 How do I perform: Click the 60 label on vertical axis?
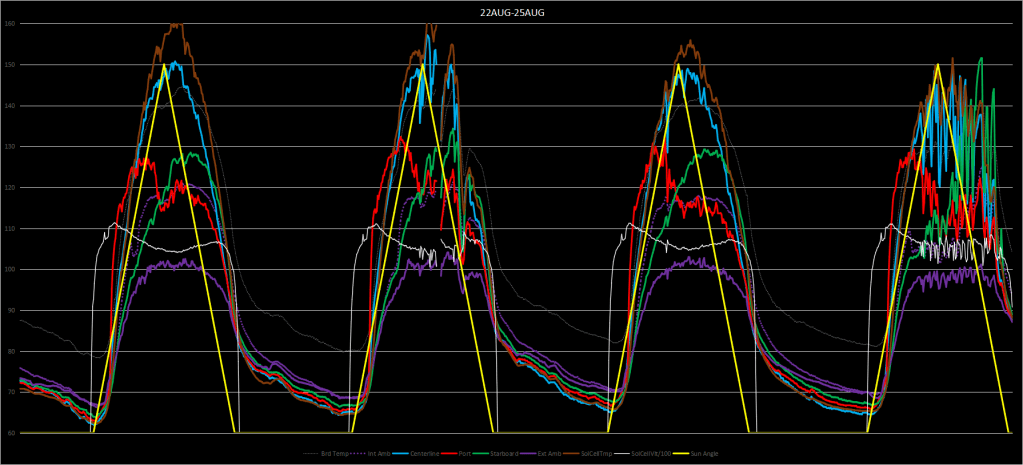click(x=12, y=433)
